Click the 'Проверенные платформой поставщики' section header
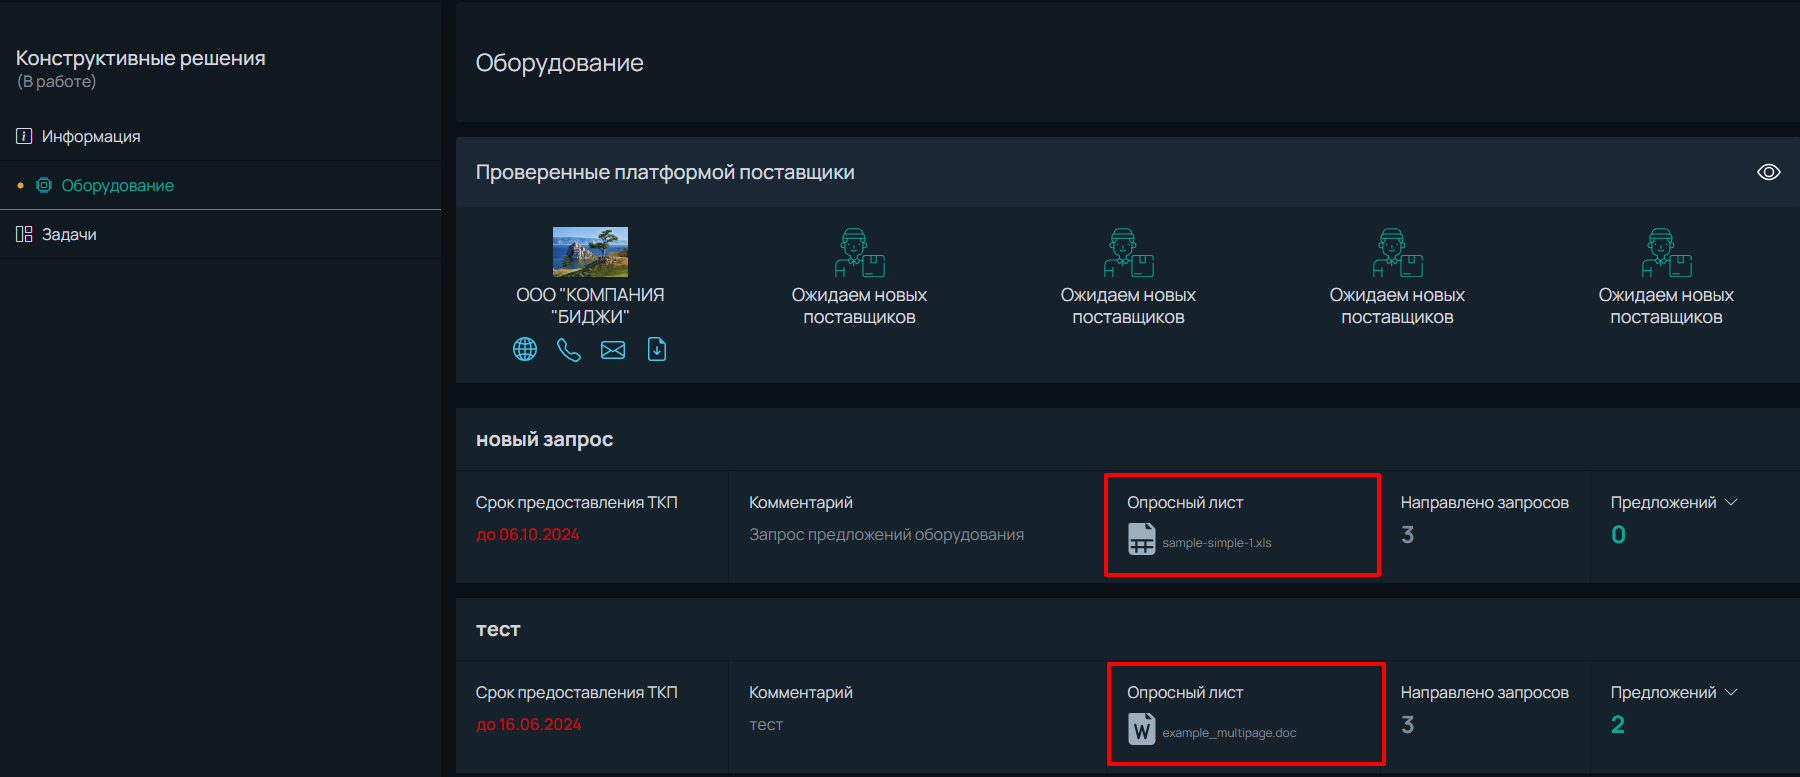The image size is (1800, 777). click(x=665, y=172)
